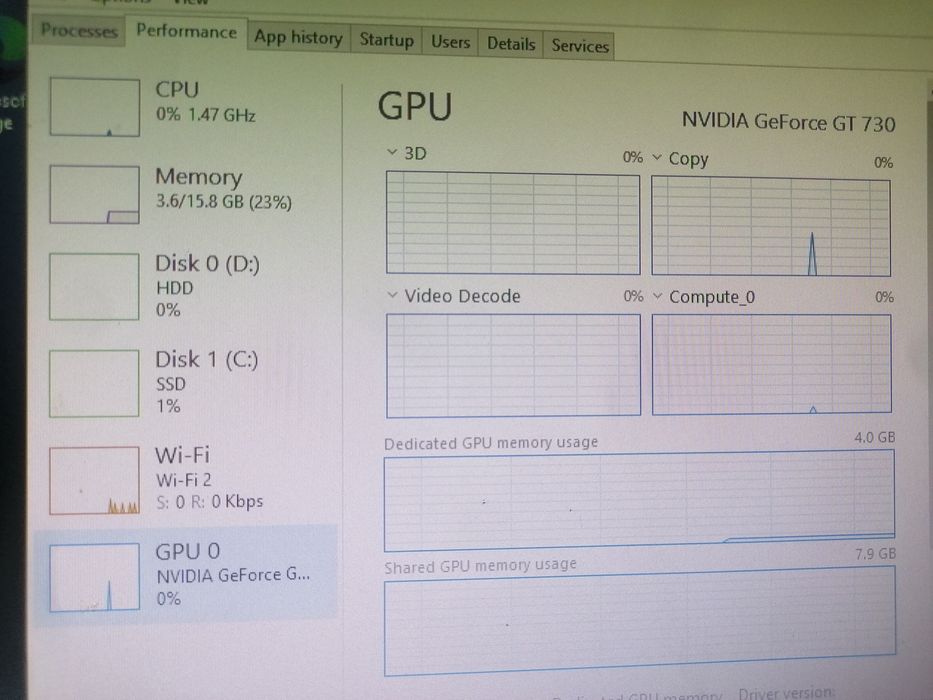This screenshot has height=700, width=933.
Task: Click the HDD disk type text
Action: coord(175,288)
